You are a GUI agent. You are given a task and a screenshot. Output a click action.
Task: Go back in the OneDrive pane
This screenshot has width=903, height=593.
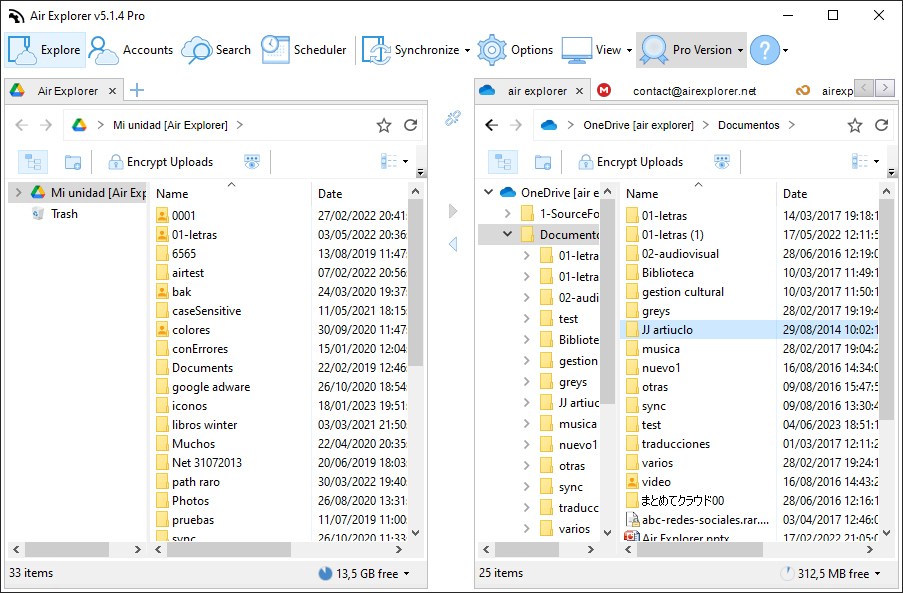coord(491,125)
